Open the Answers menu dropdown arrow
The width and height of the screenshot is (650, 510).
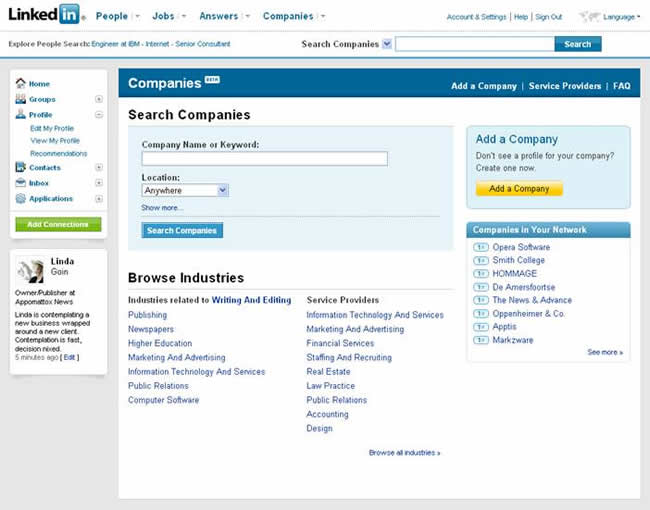click(247, 17)
